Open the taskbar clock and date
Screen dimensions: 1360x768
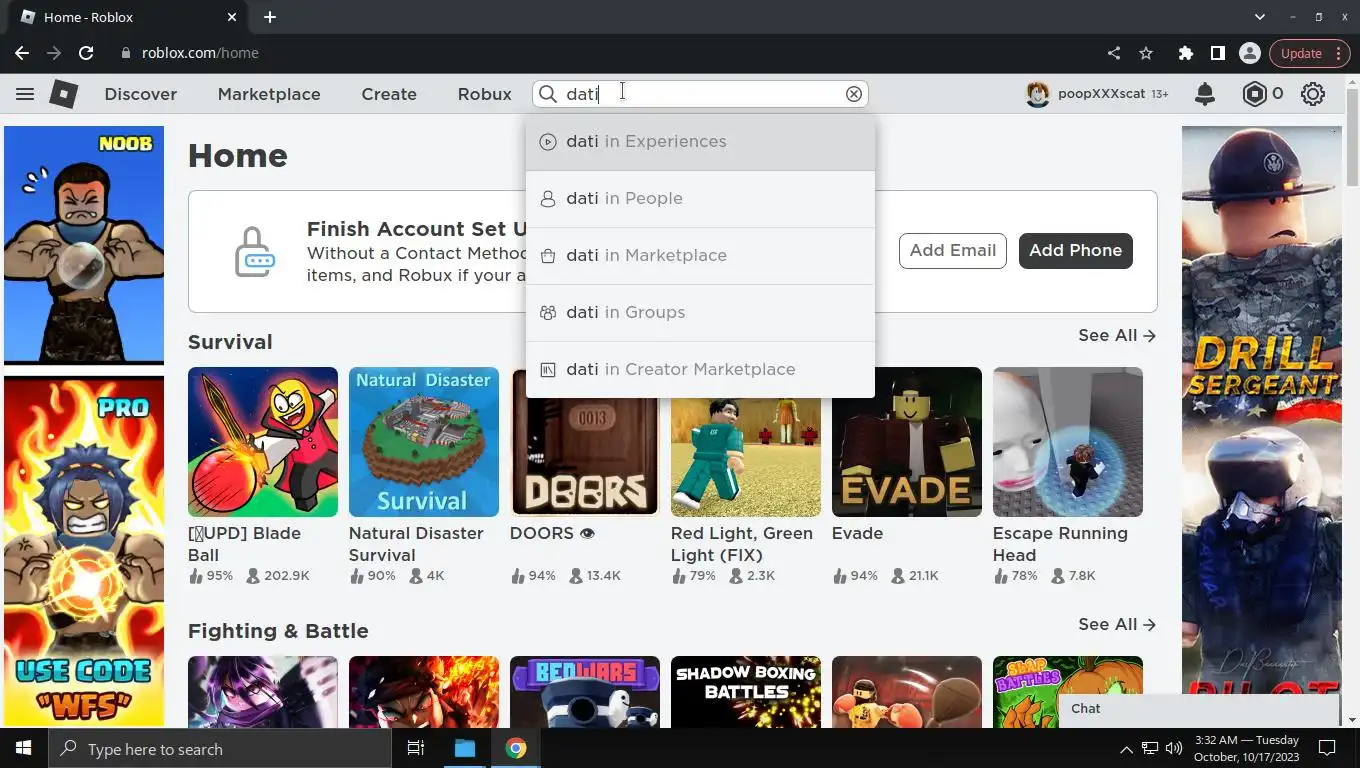(1246, 748)
